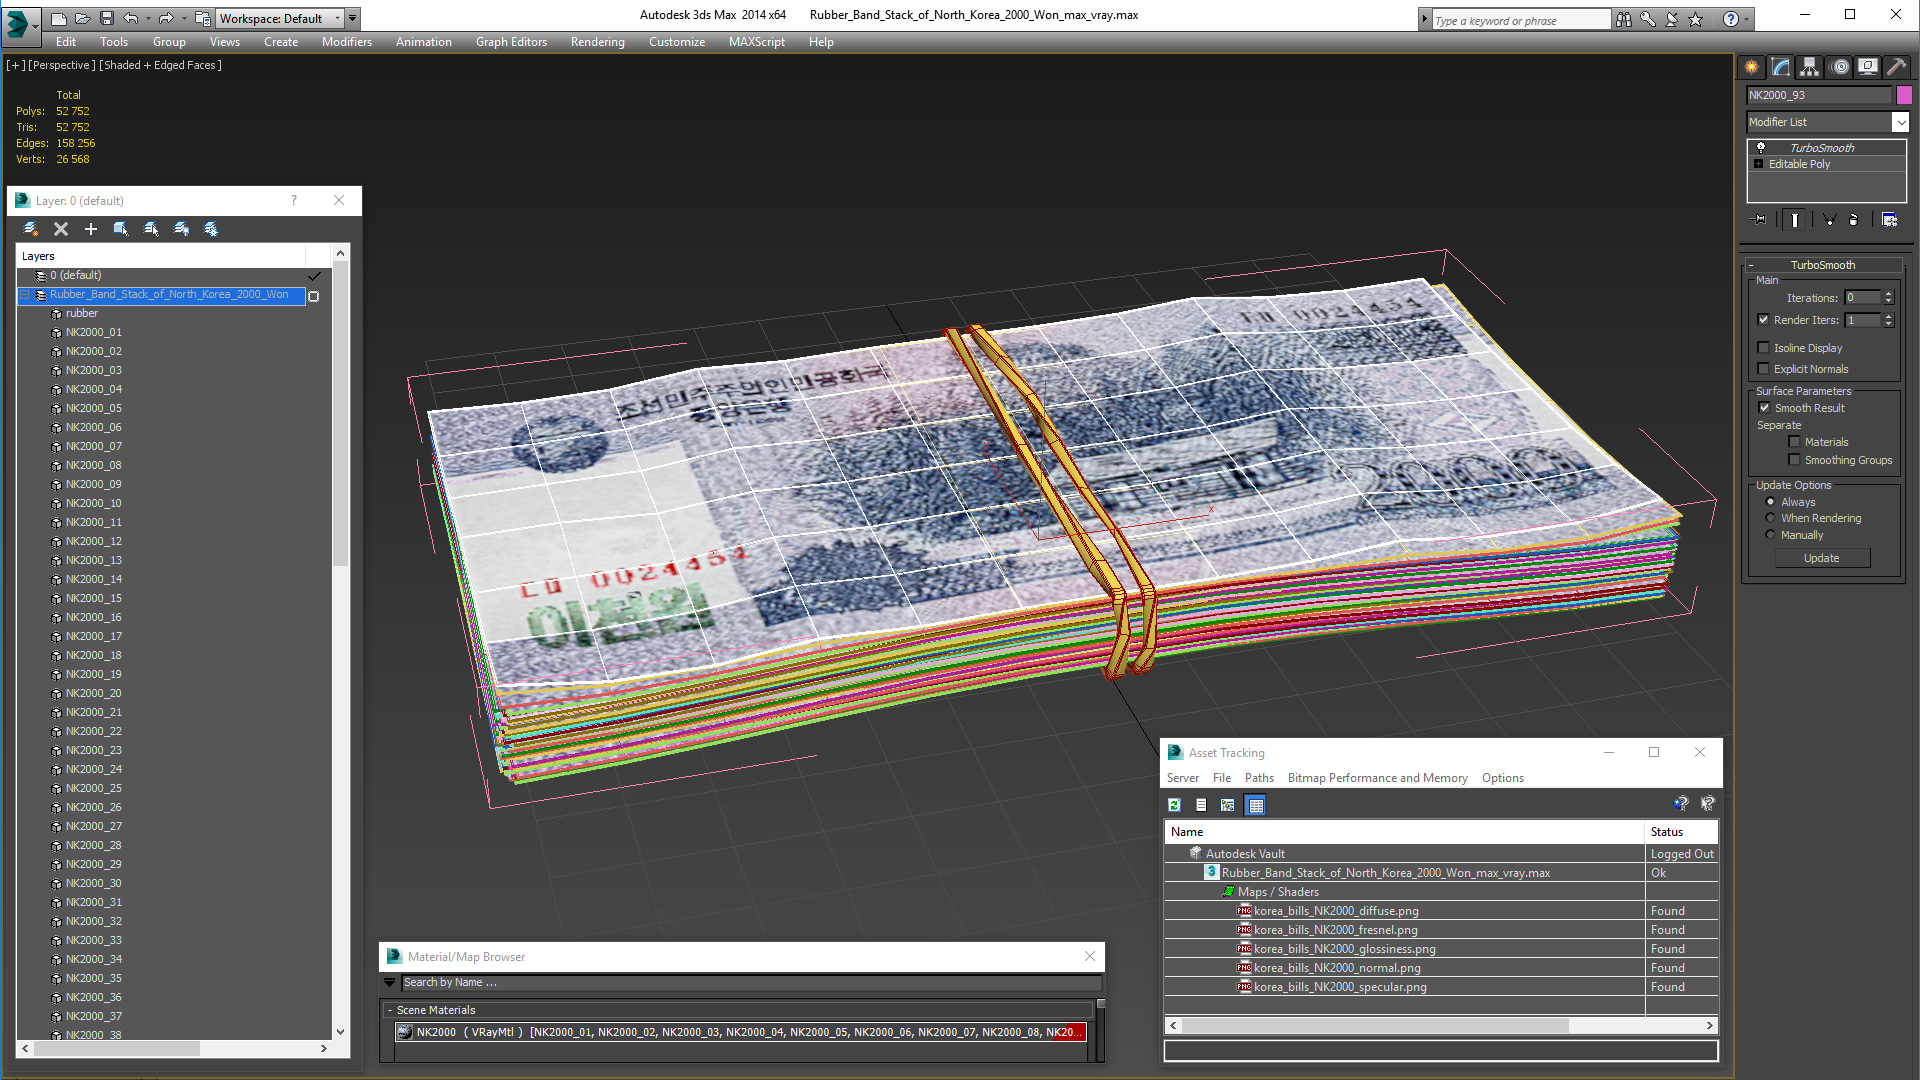Screen dimensions: 1920x1080
Task: Click Add Selected Objects plus icon in Layer toolbar
Action: point(91,229)
